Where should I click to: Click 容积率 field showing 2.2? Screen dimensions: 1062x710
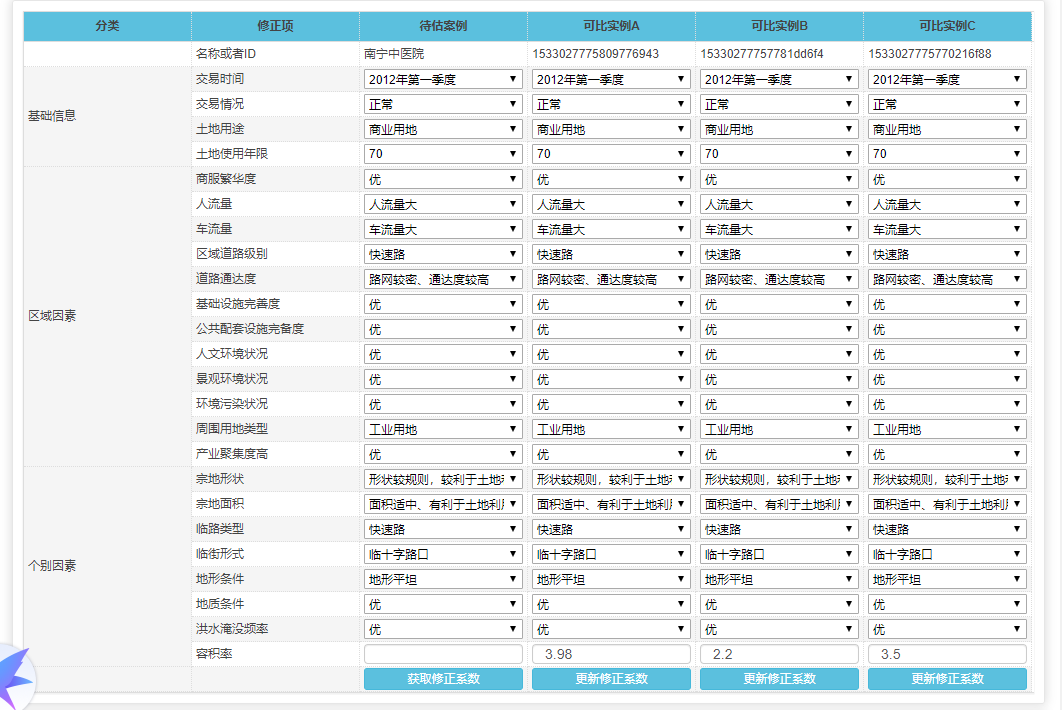(x=779, y=654)
